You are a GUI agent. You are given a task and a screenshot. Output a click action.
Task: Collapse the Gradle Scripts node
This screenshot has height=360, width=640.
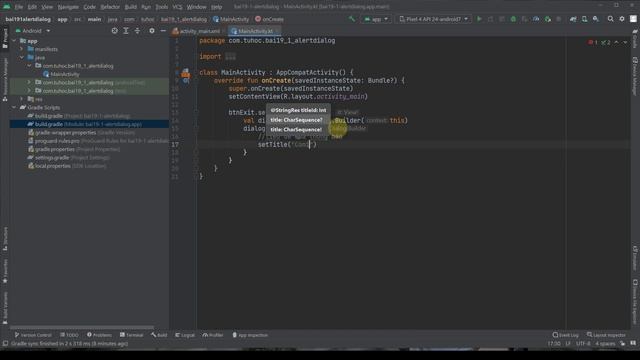point(14,107)
